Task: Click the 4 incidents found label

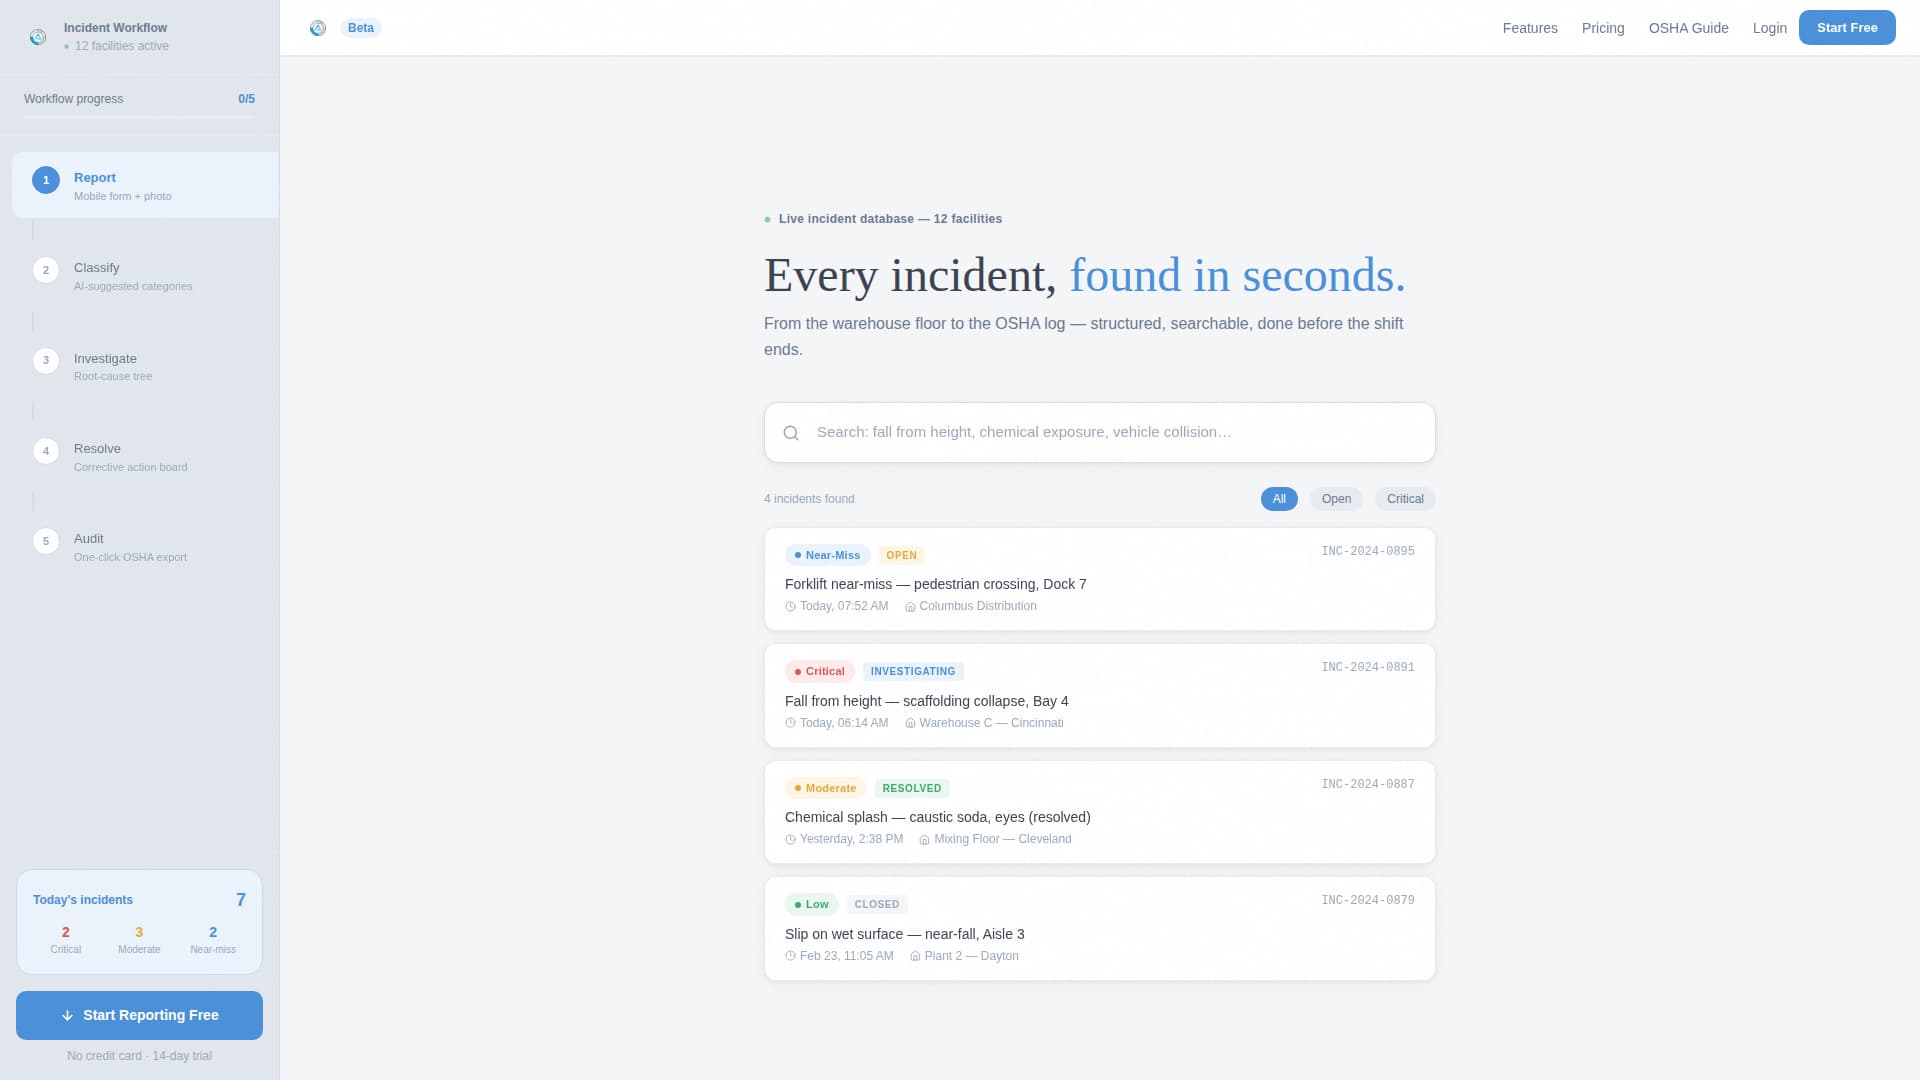Action: click(809, 499)
